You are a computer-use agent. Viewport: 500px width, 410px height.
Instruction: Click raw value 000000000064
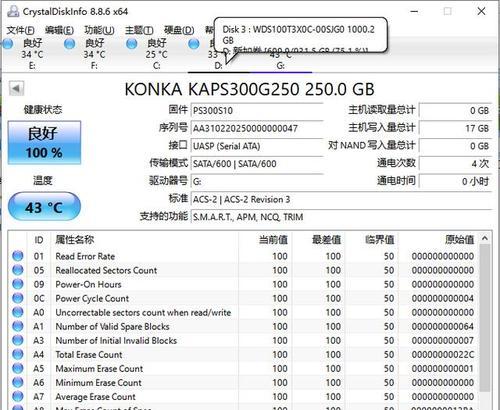(x=443, y=326)
